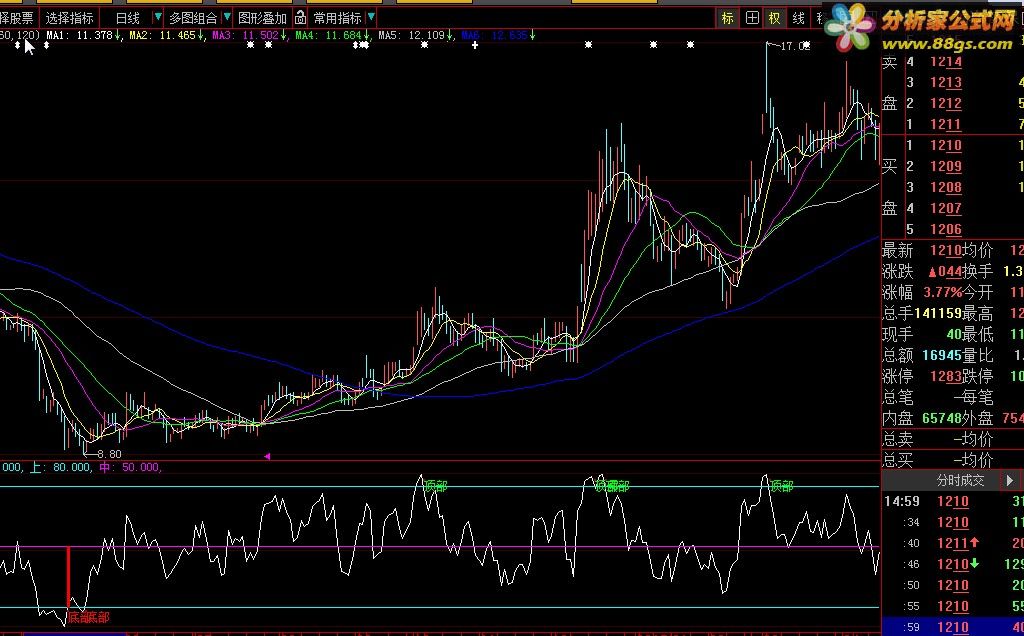Click the 17.0 high price label
Screen dimensions: 1024x636
[795, 46]
